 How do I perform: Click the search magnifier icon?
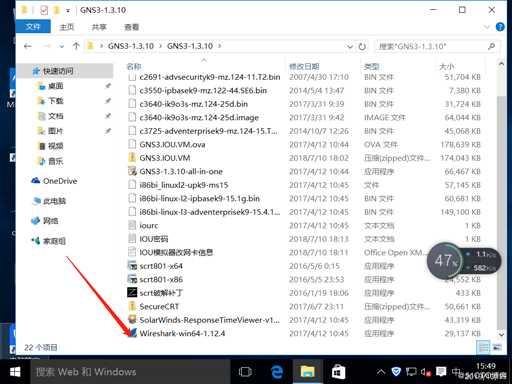[492, 46]
